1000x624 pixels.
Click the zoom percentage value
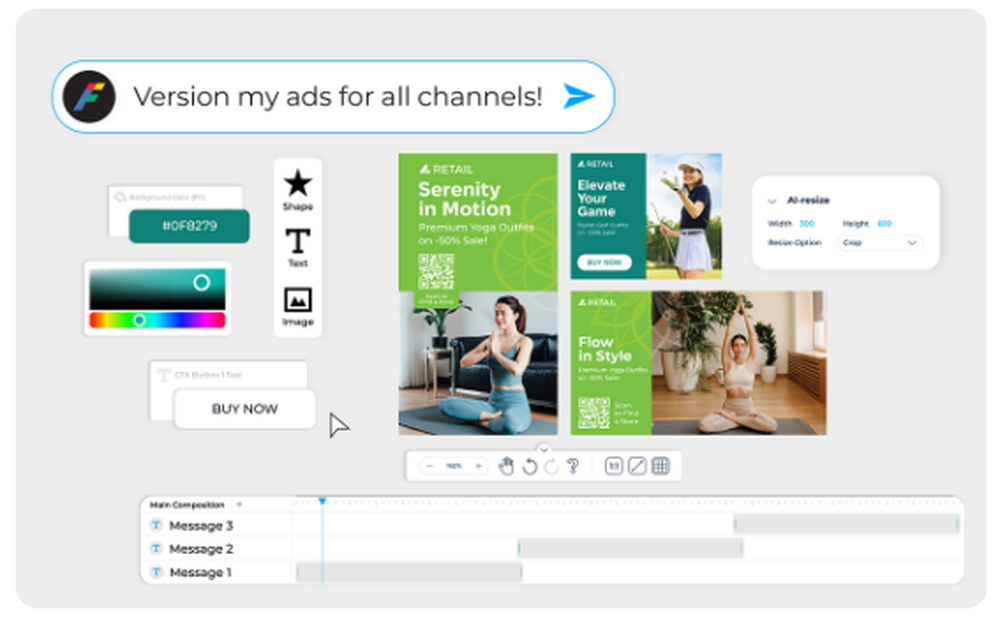click(454, 466)
